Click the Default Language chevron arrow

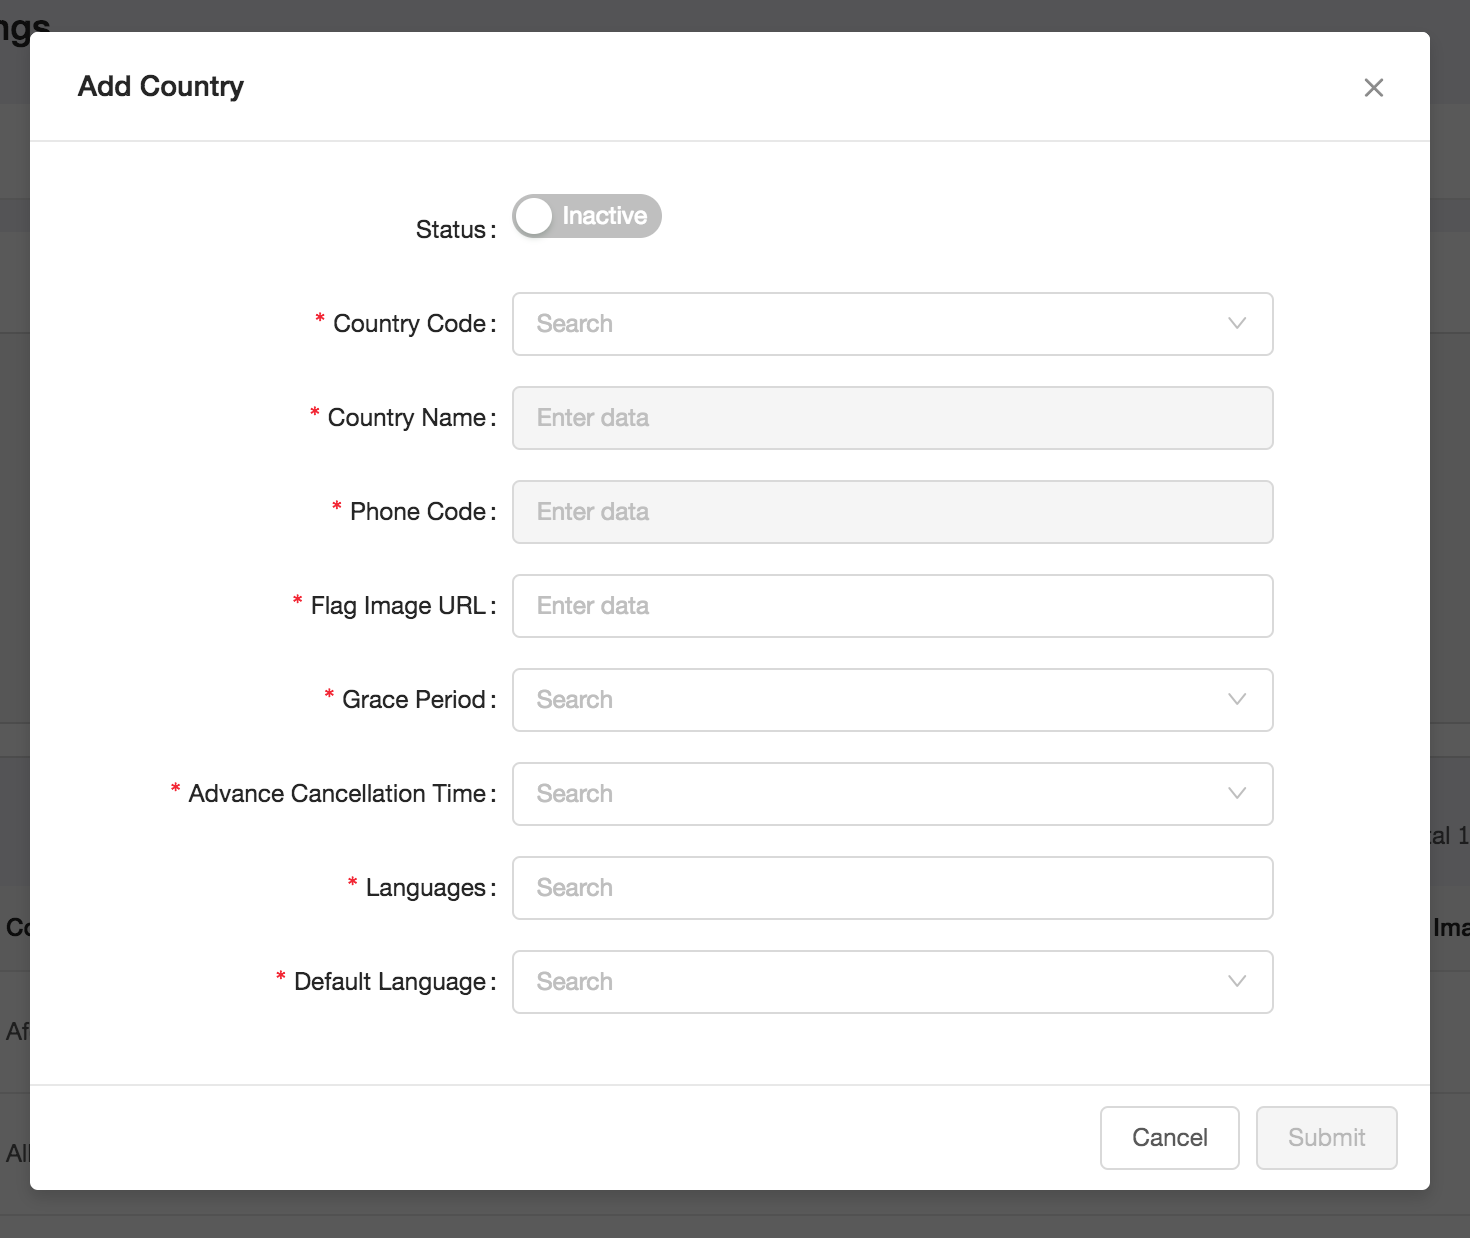pos(1237,982)
